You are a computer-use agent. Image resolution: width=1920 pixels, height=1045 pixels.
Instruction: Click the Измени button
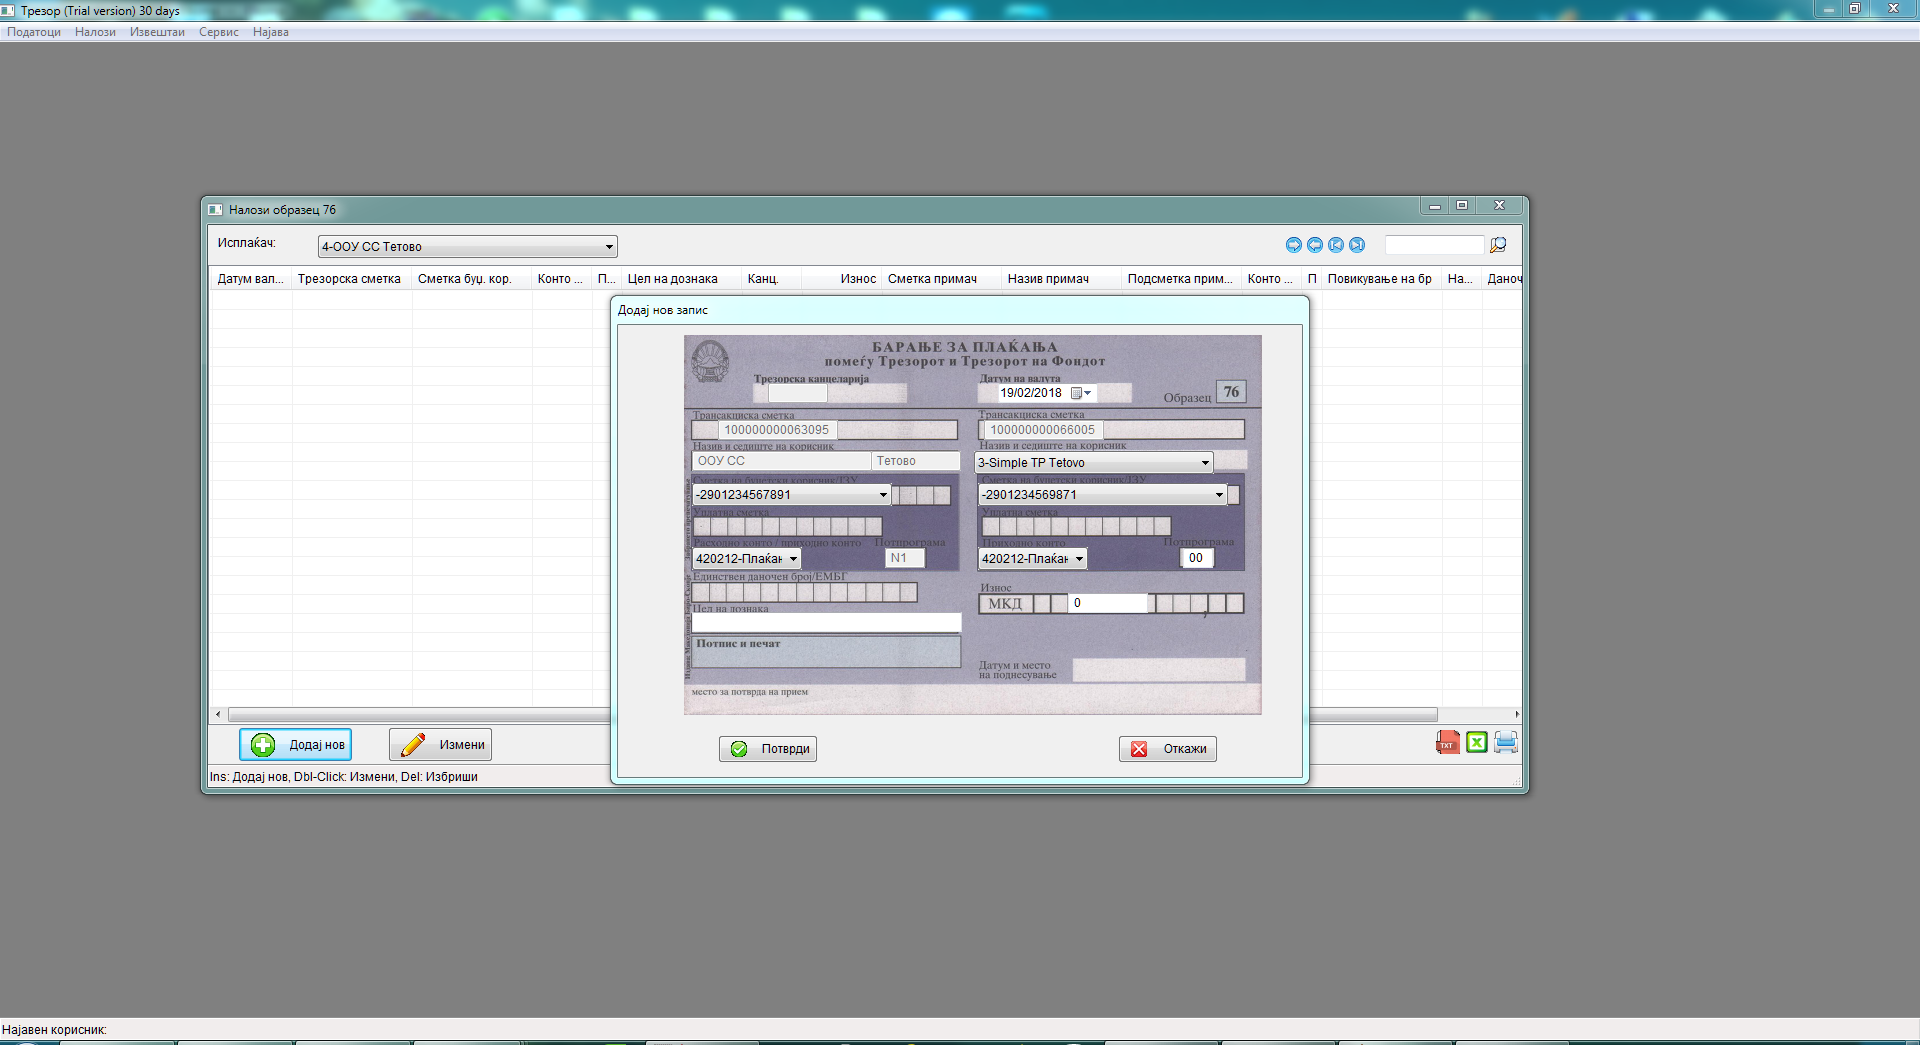[440, 745]
